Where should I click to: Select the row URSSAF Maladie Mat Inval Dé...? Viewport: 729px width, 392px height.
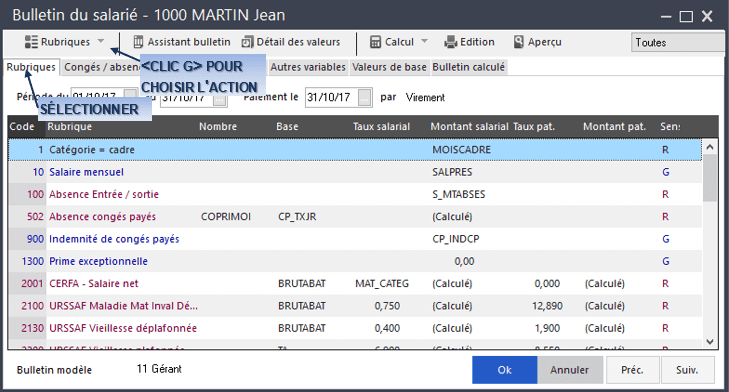click(355, 306)
